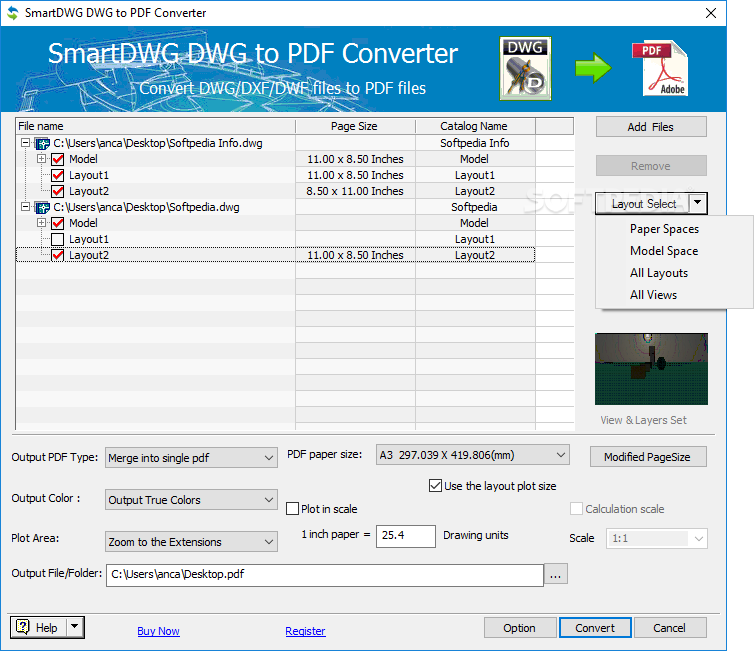This screenshot has width=754, height=651.
Task: Click the Convert button
Action: [595, 628]
